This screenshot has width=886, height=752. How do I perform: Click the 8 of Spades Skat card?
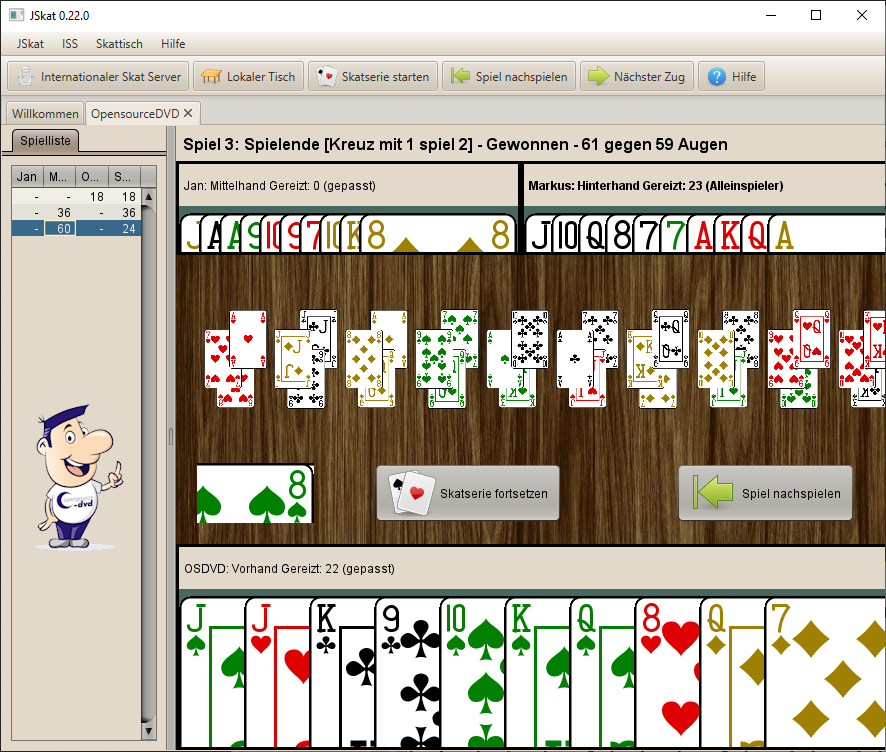coord(254,493)
